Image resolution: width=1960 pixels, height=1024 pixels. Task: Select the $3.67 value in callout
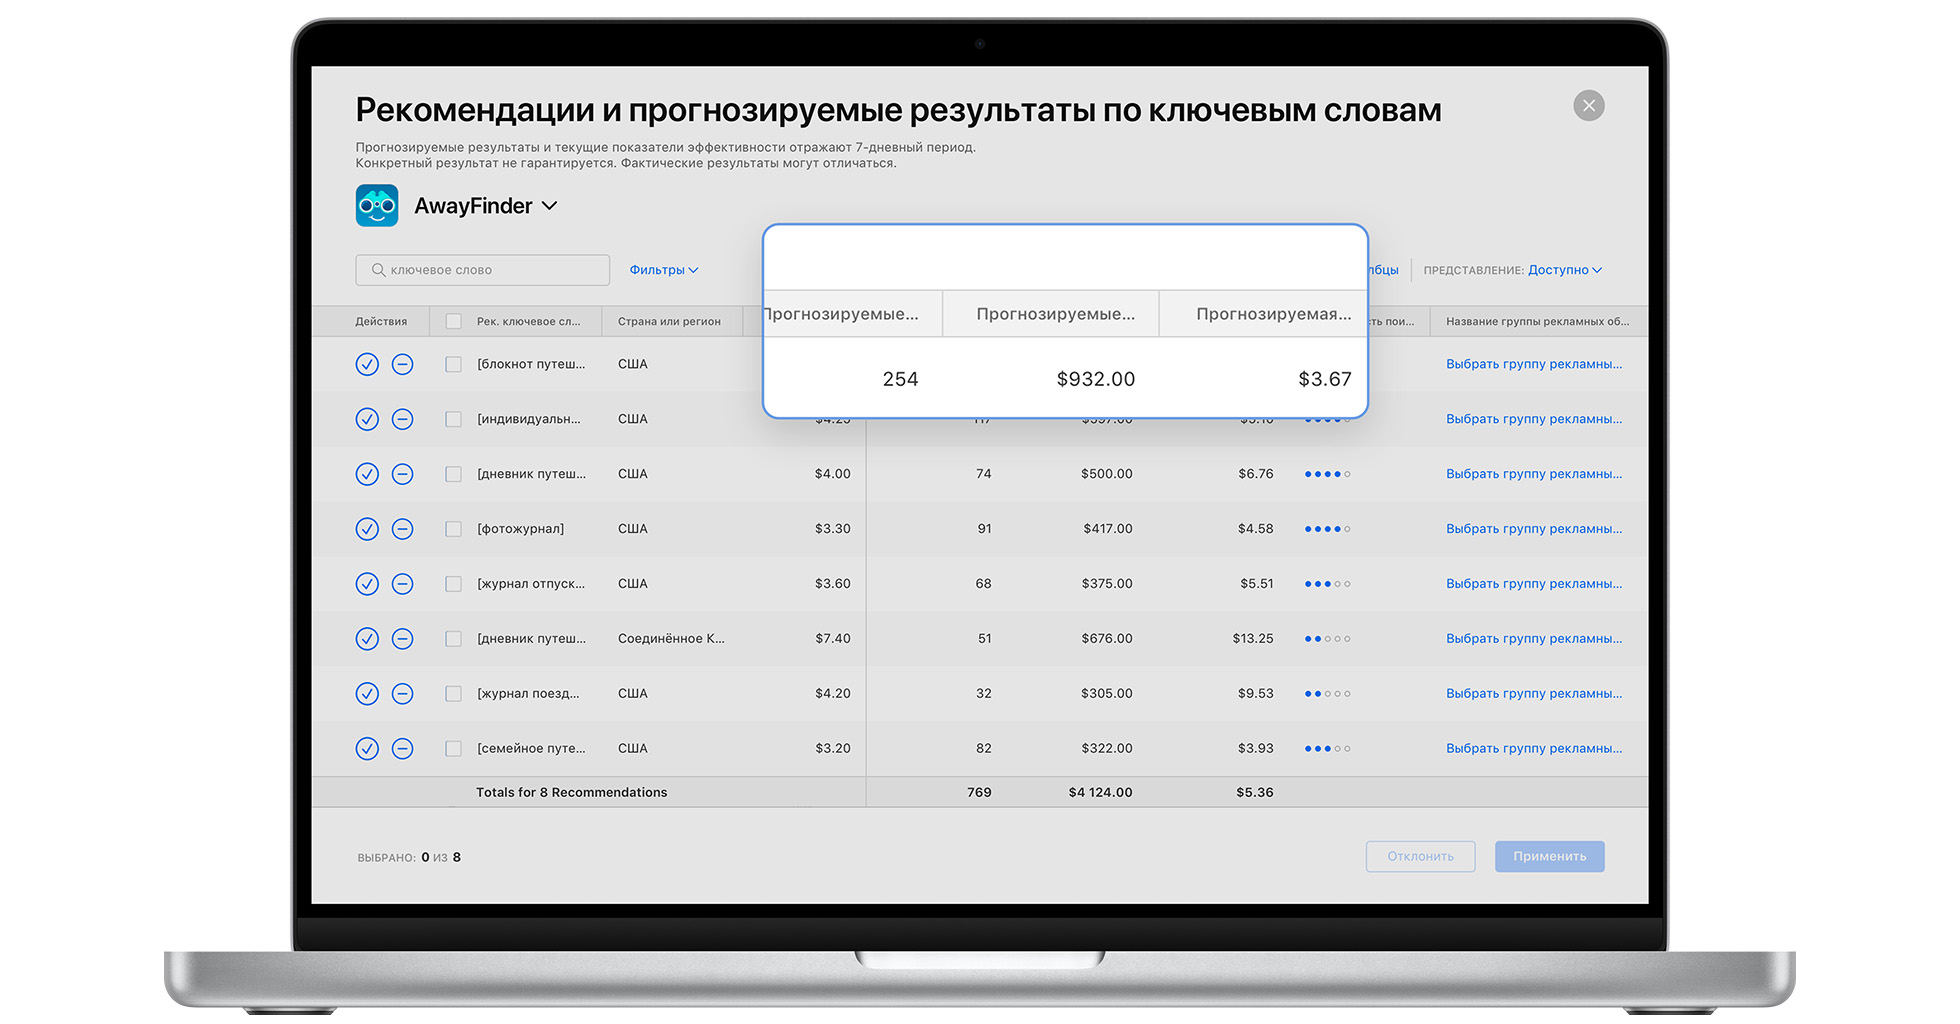click(1325, 379)
